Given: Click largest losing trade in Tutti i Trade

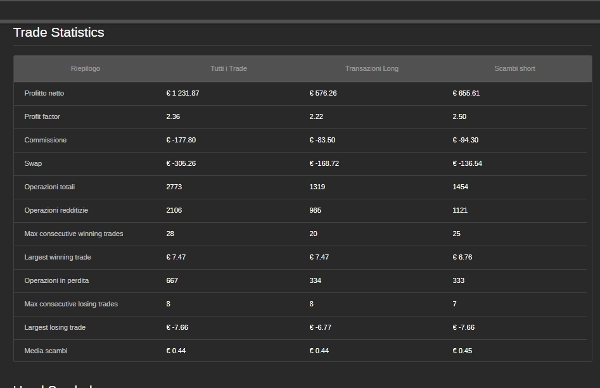Looking at the screenshot, I should (x=177, y=328).
